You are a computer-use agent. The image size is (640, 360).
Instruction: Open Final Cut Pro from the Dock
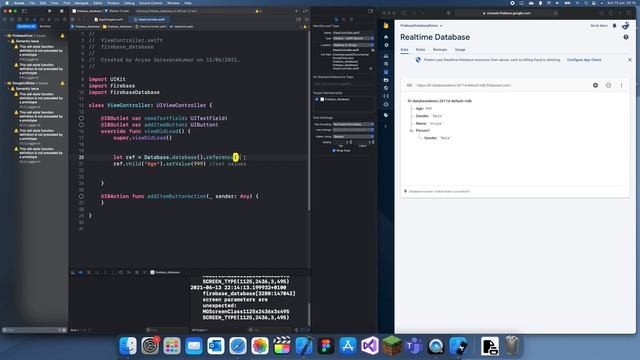point(282,346)
